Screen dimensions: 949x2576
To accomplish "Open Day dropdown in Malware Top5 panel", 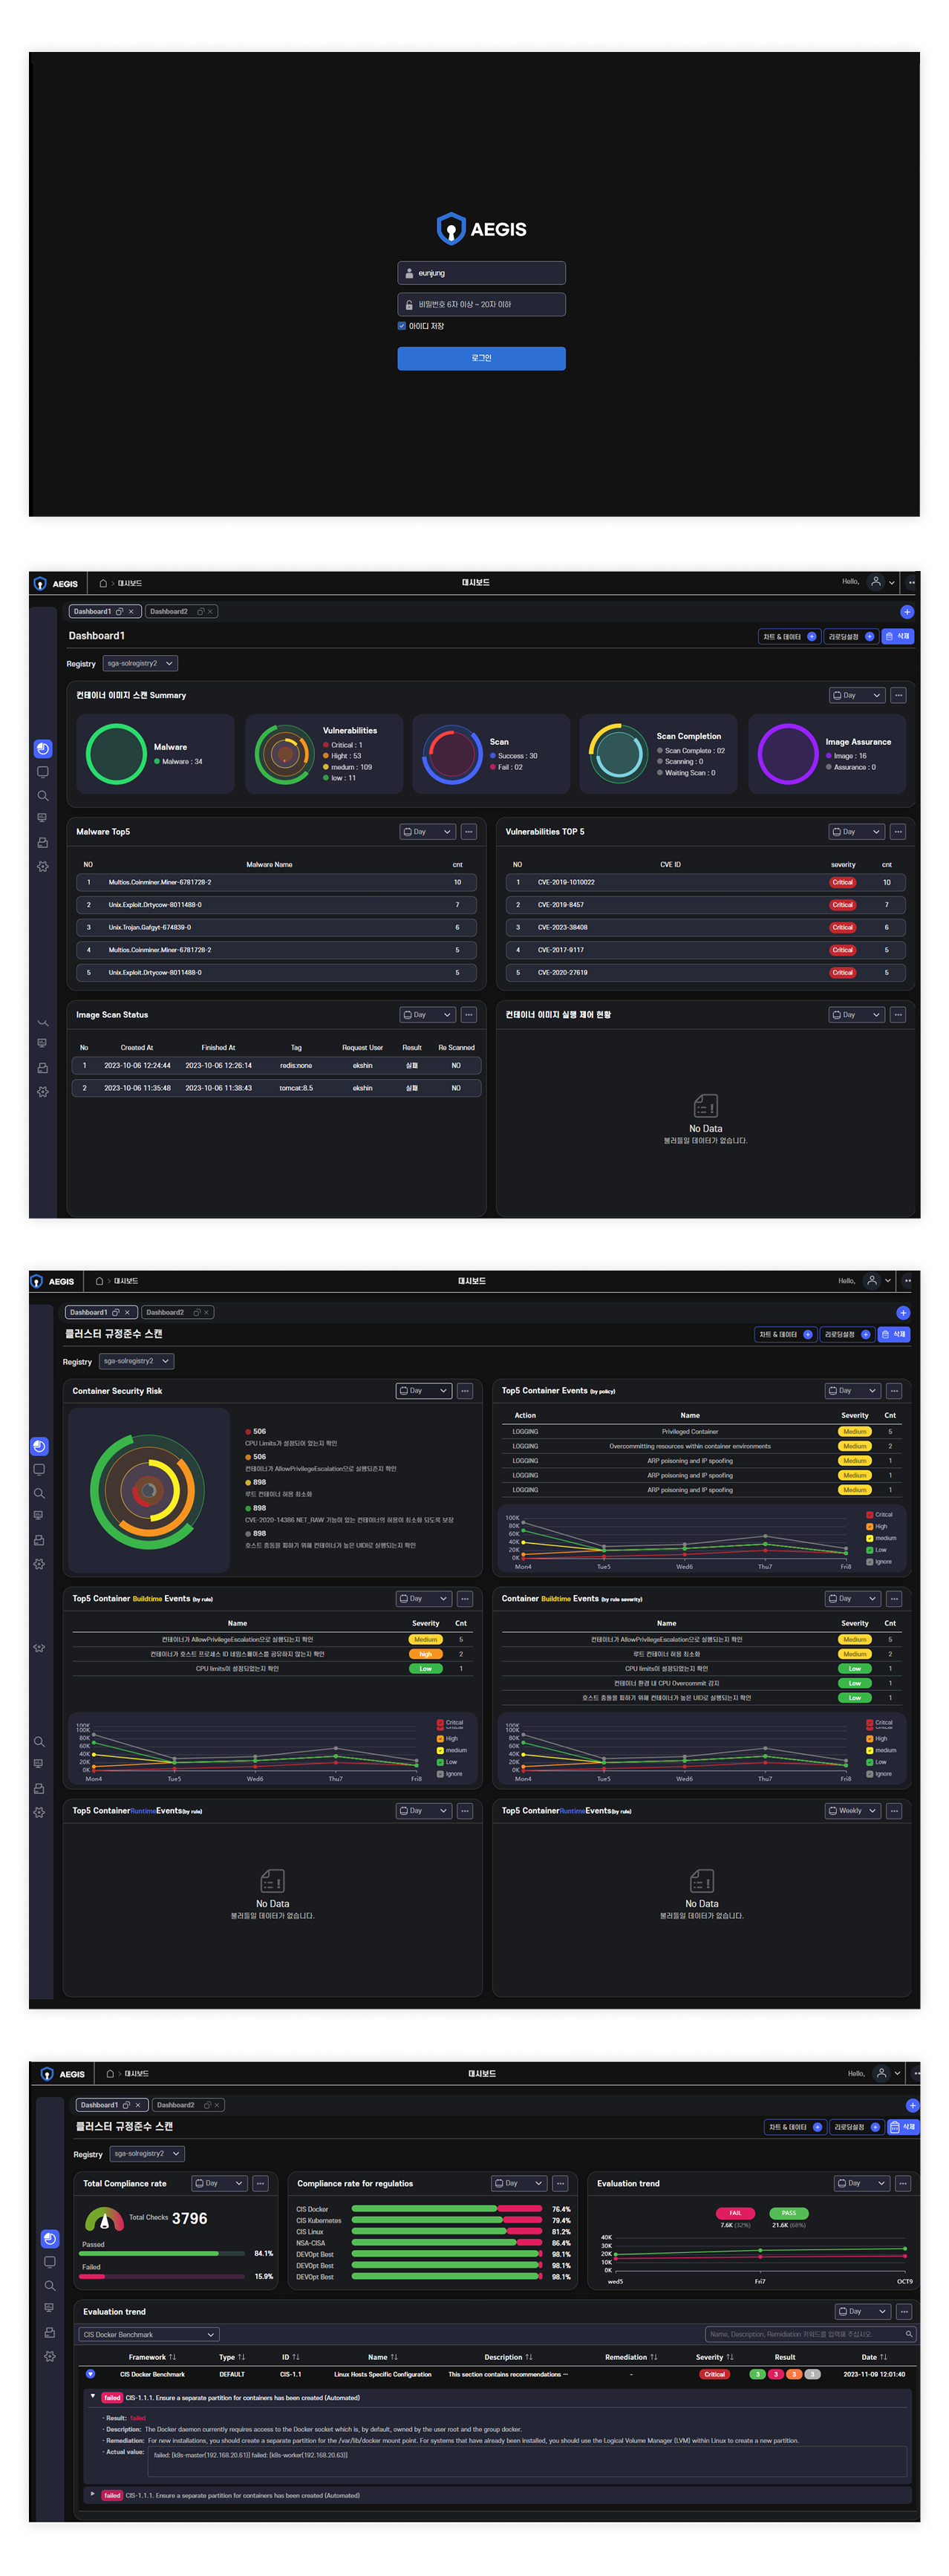I will click(427, 832).
